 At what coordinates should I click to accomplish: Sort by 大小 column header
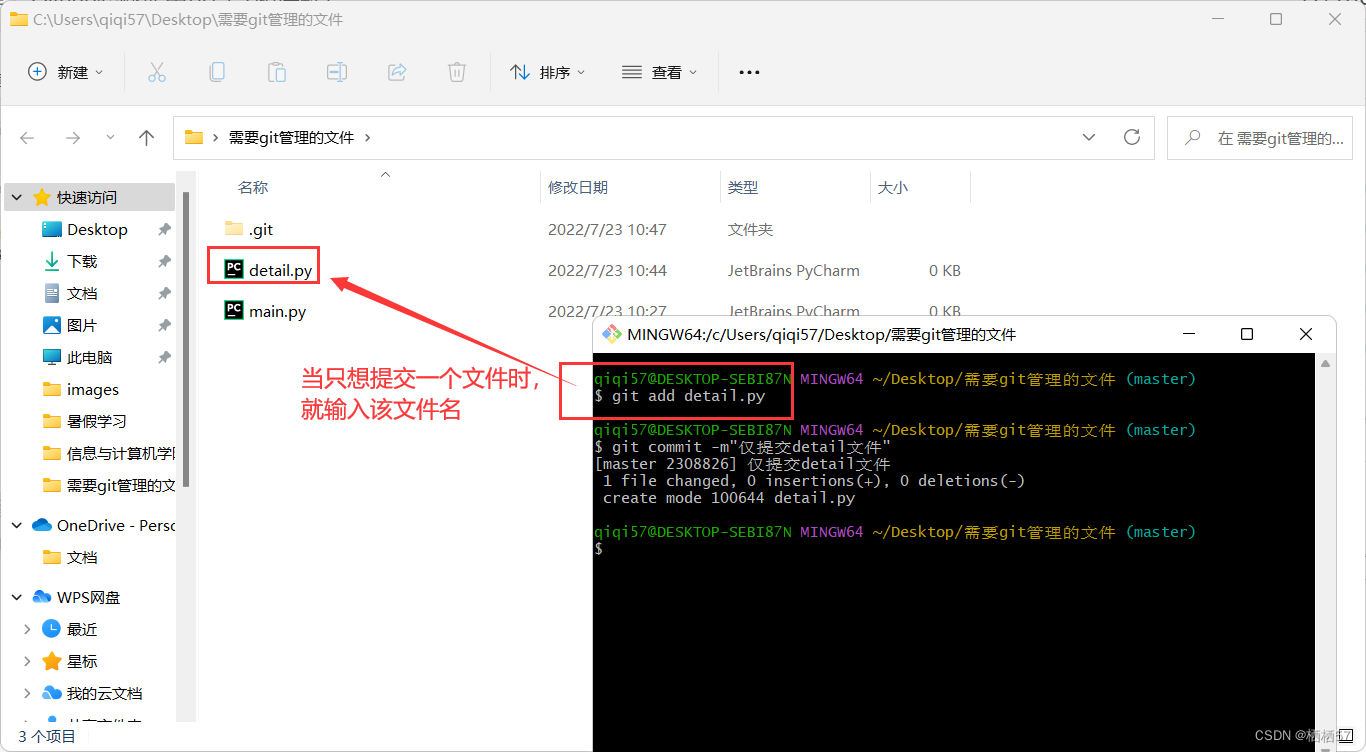click(x=893, y=187)
